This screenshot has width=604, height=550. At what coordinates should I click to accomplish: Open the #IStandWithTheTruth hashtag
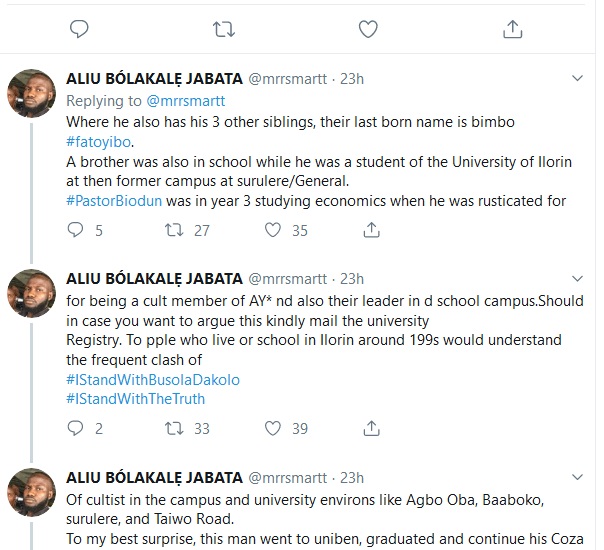135,399
